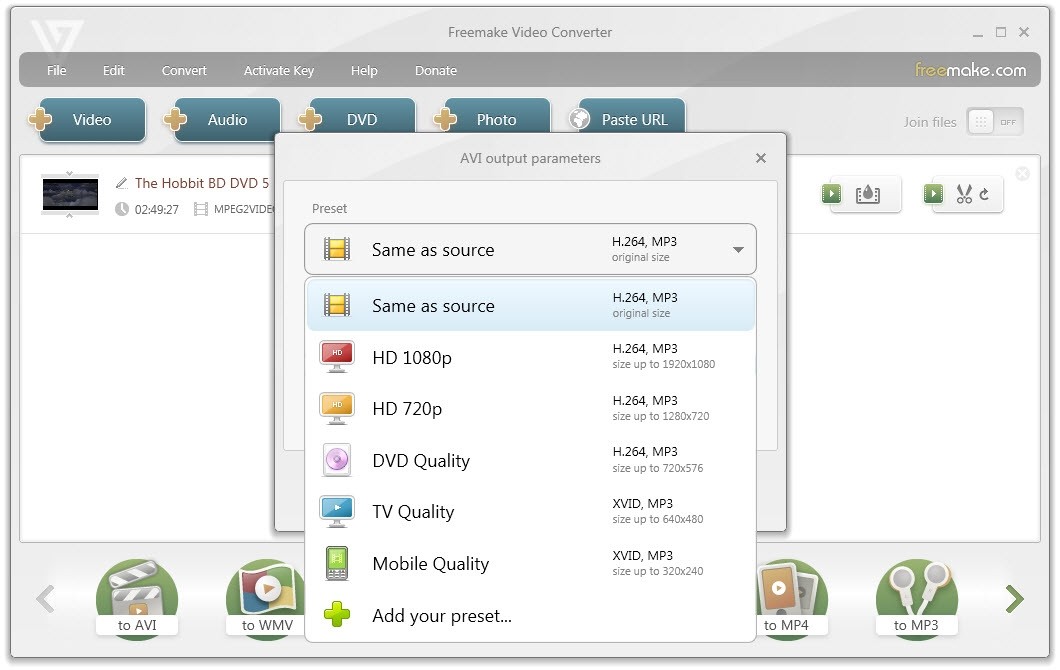The height and width of the screenshot is (670, 1060).
Task: Click Add your preset option
Action: coord(442,616)
